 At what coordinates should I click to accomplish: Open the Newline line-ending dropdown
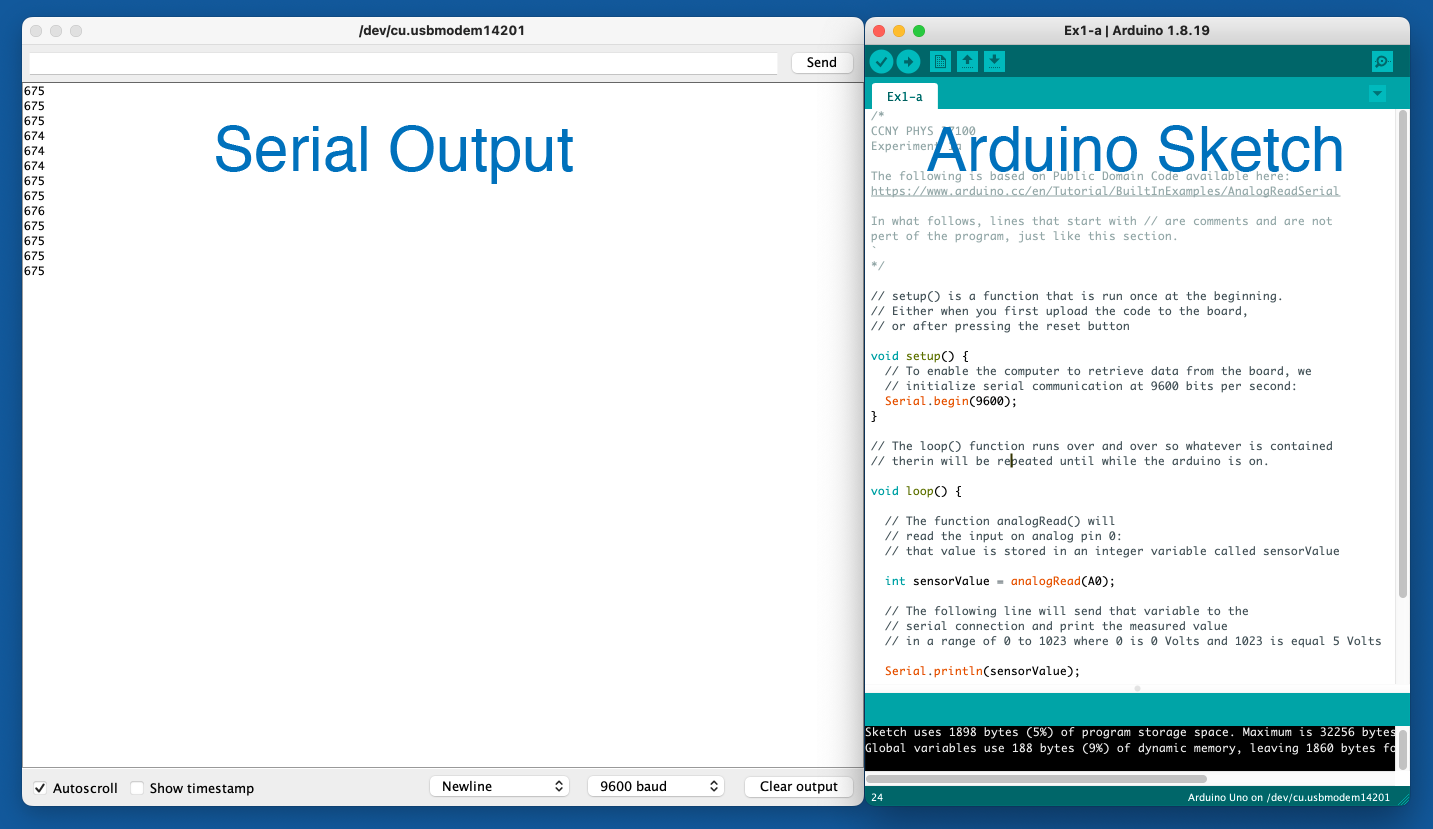click(500, 786)
